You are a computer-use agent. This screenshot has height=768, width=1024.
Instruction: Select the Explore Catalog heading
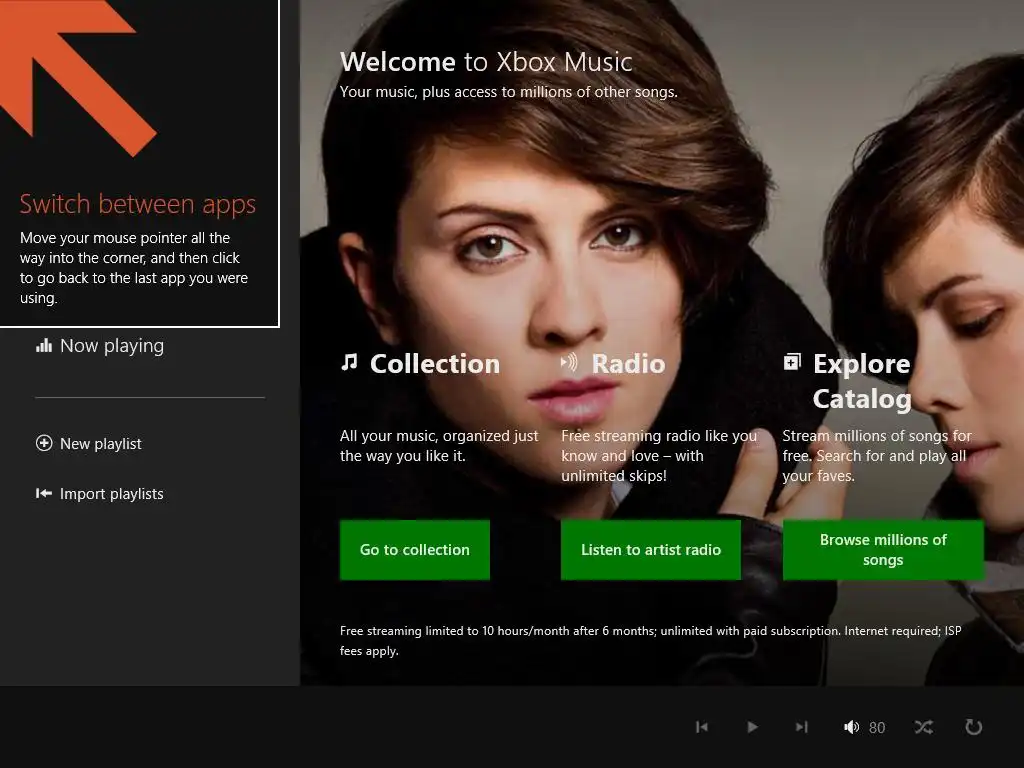[862, 381]
